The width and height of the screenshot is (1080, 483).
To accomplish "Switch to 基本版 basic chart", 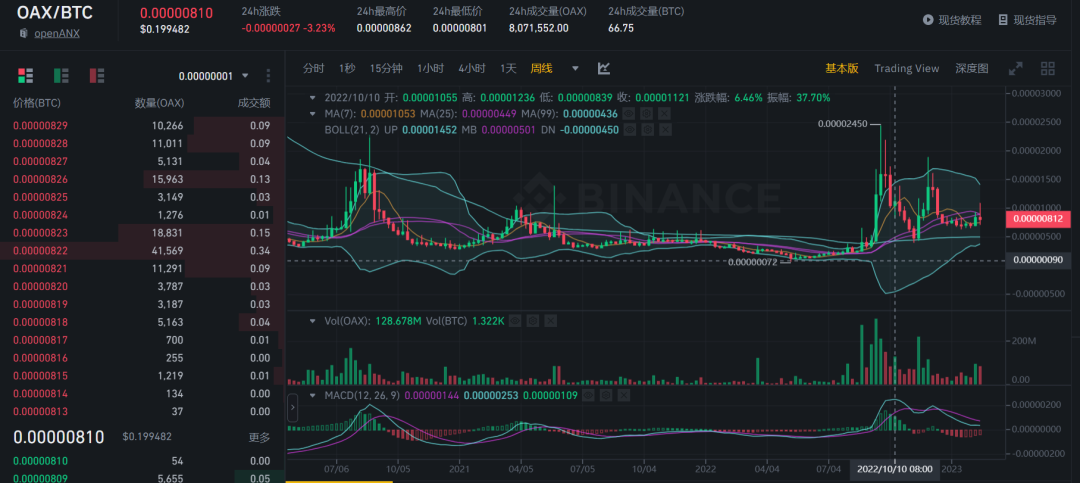I will tap(842, 68).
